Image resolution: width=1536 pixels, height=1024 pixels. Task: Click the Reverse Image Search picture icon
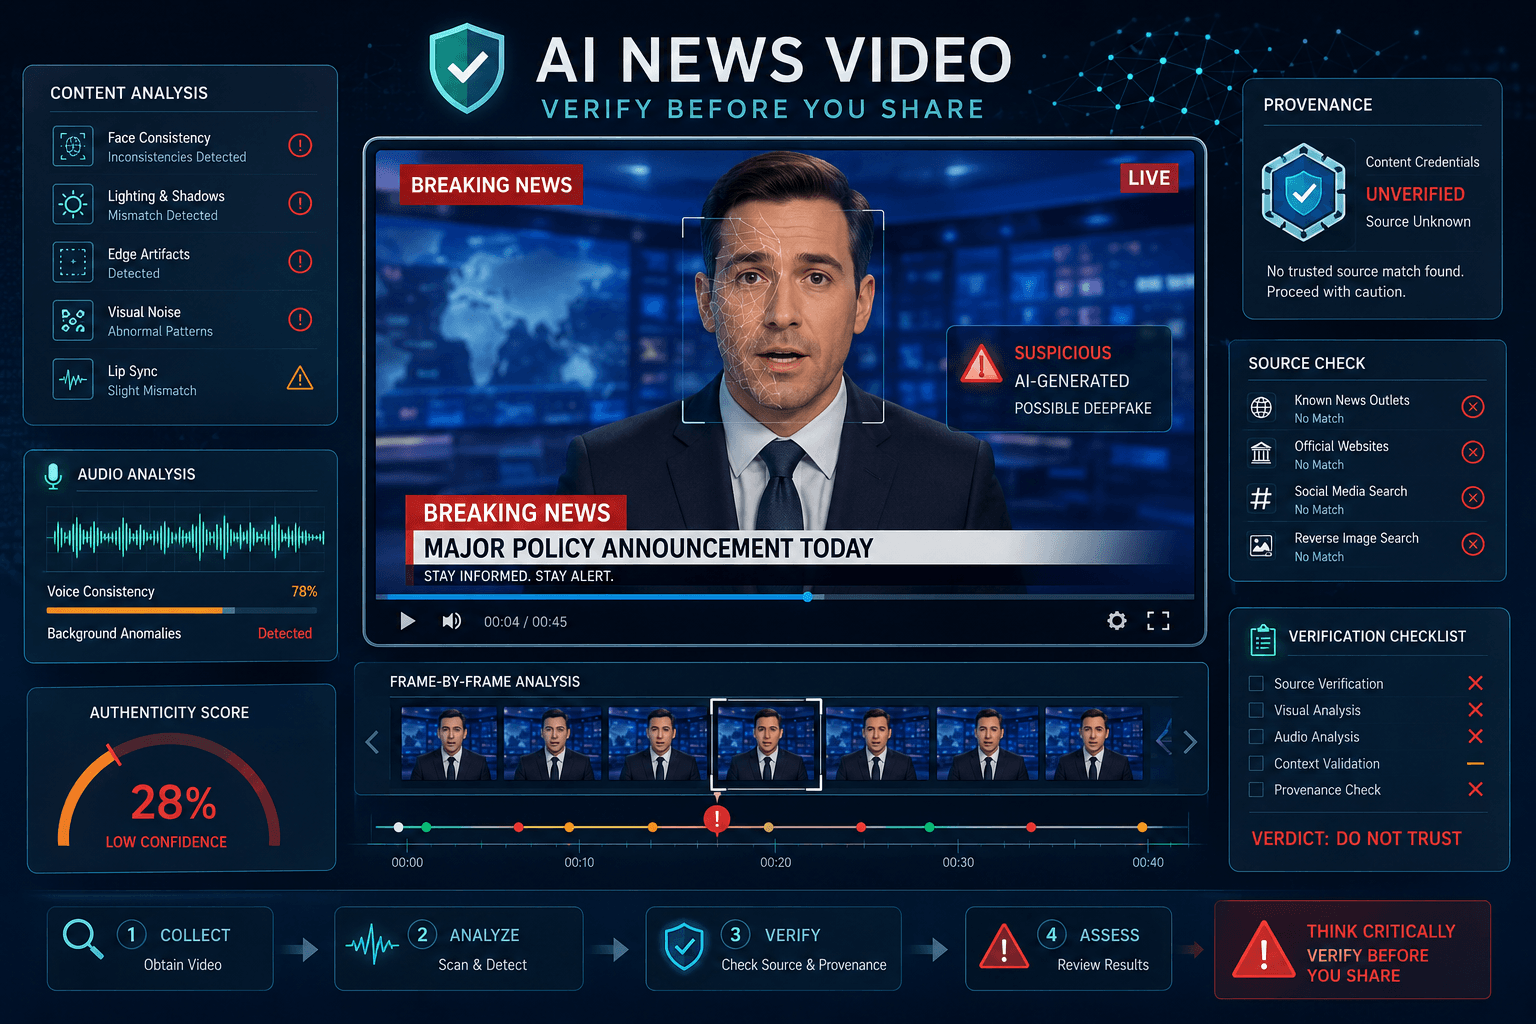(x=1261, y=545)
